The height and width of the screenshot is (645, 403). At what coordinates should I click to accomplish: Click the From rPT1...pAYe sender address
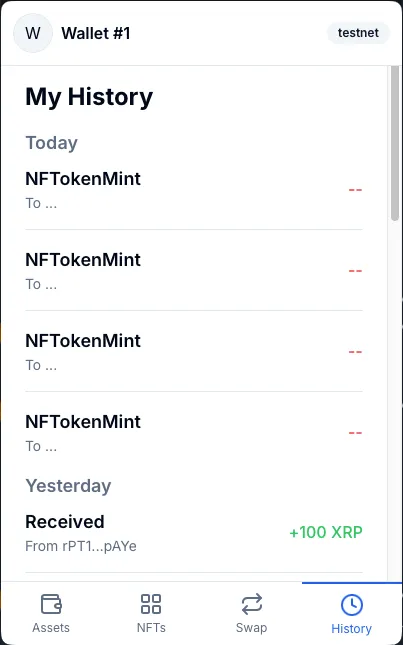pos(81,546)
